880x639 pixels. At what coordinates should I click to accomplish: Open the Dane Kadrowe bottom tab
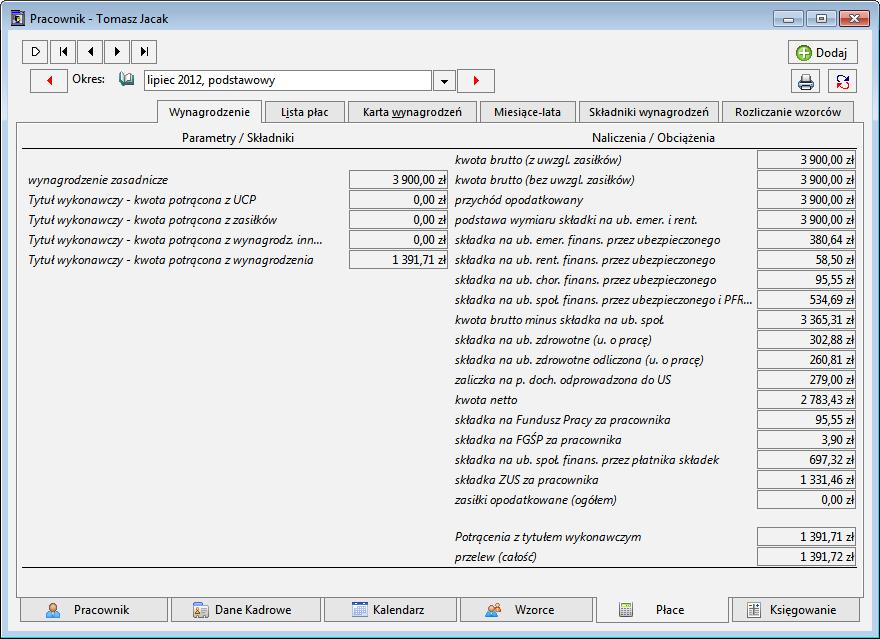[x=246, y=610]
